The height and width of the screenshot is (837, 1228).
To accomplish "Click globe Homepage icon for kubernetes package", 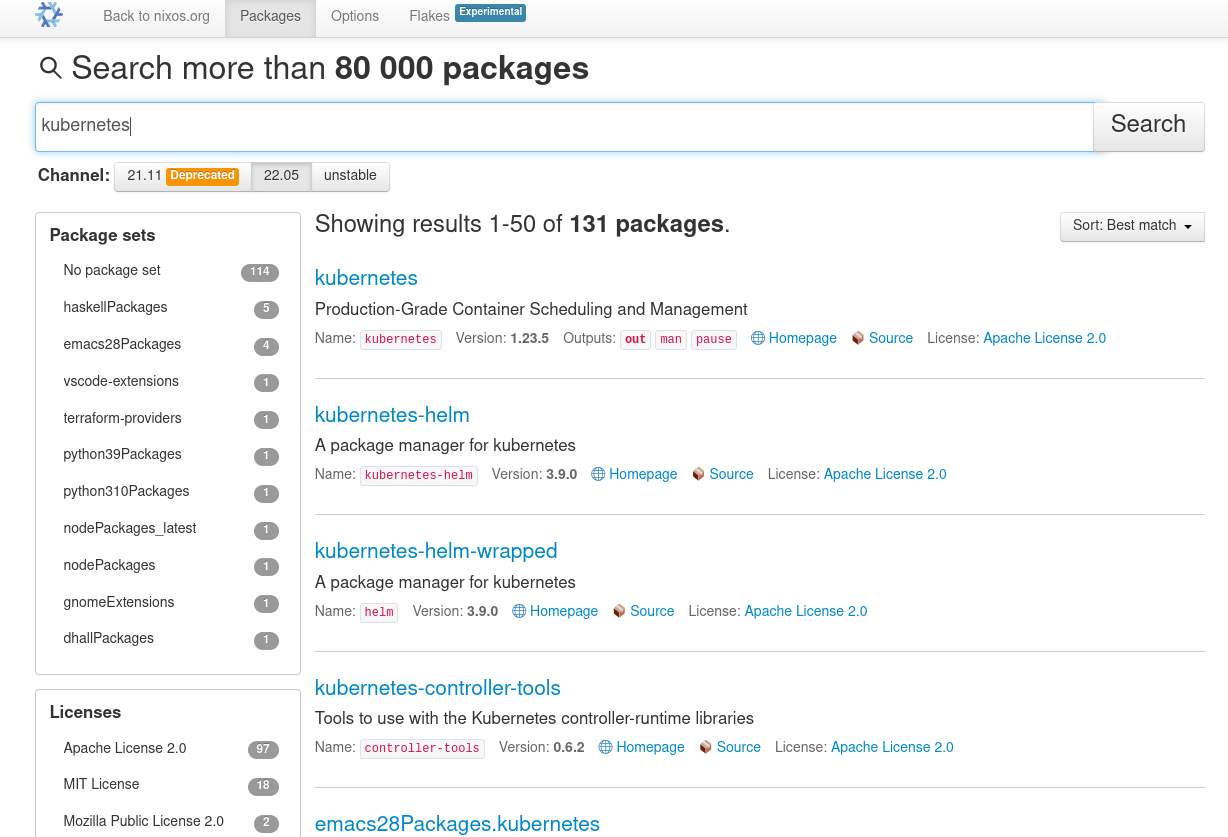I will pyautogui.click(x=758, y=339).
